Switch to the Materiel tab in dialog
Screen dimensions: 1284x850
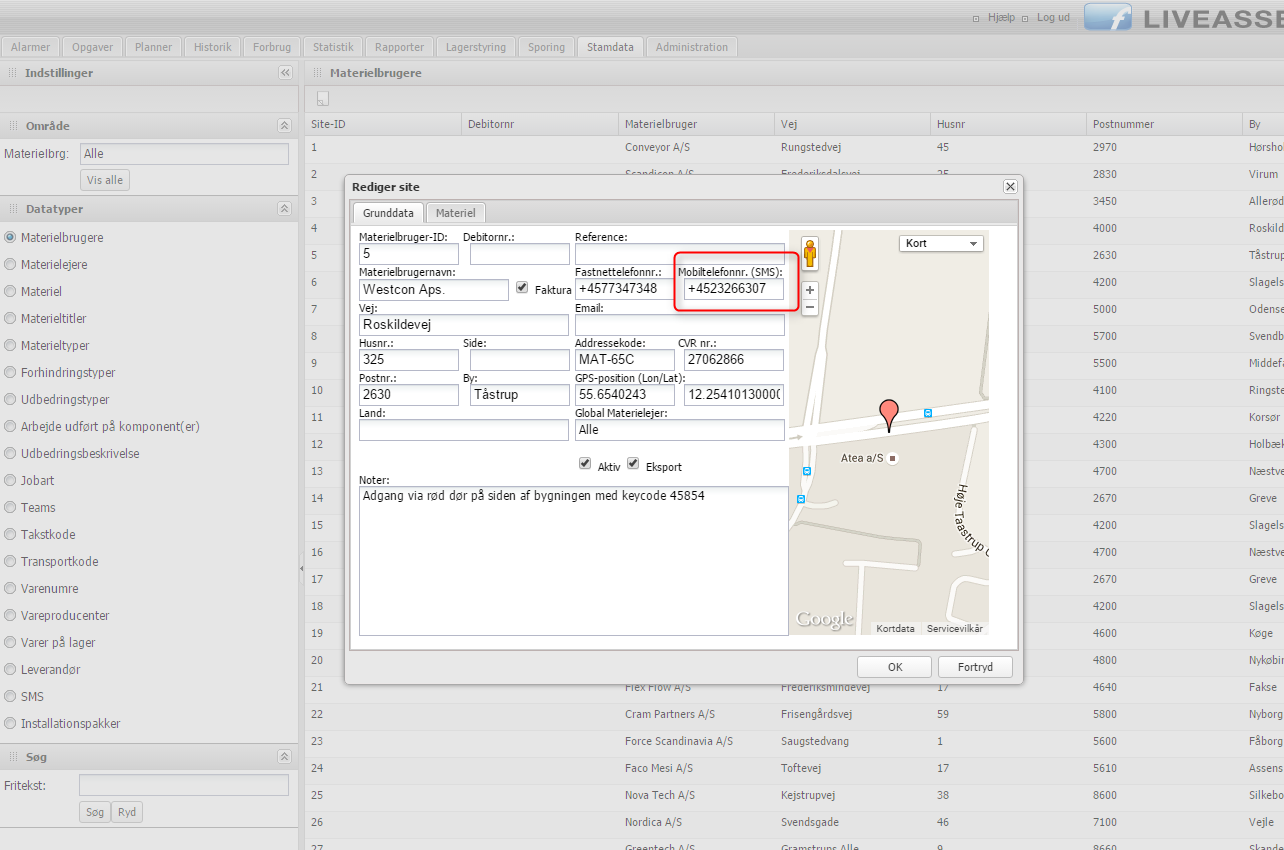tap(455, 212)
